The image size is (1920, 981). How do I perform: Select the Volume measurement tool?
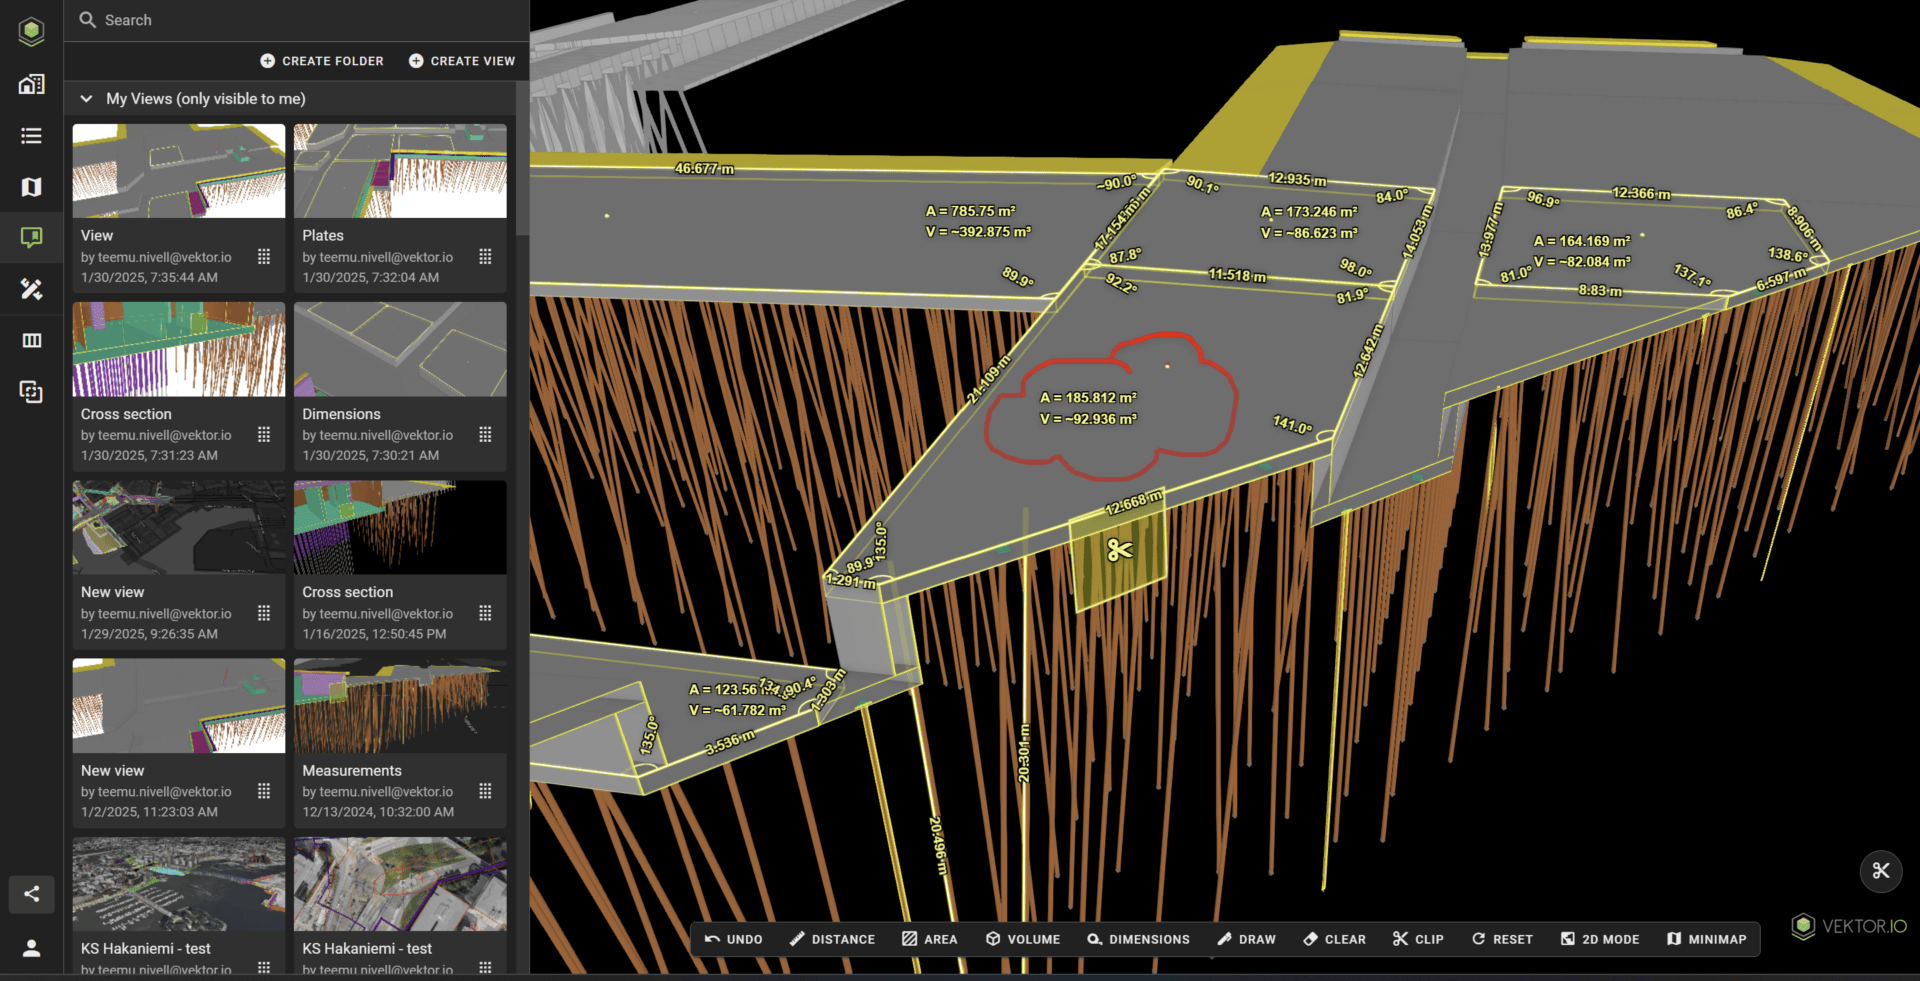point(1022,939)
